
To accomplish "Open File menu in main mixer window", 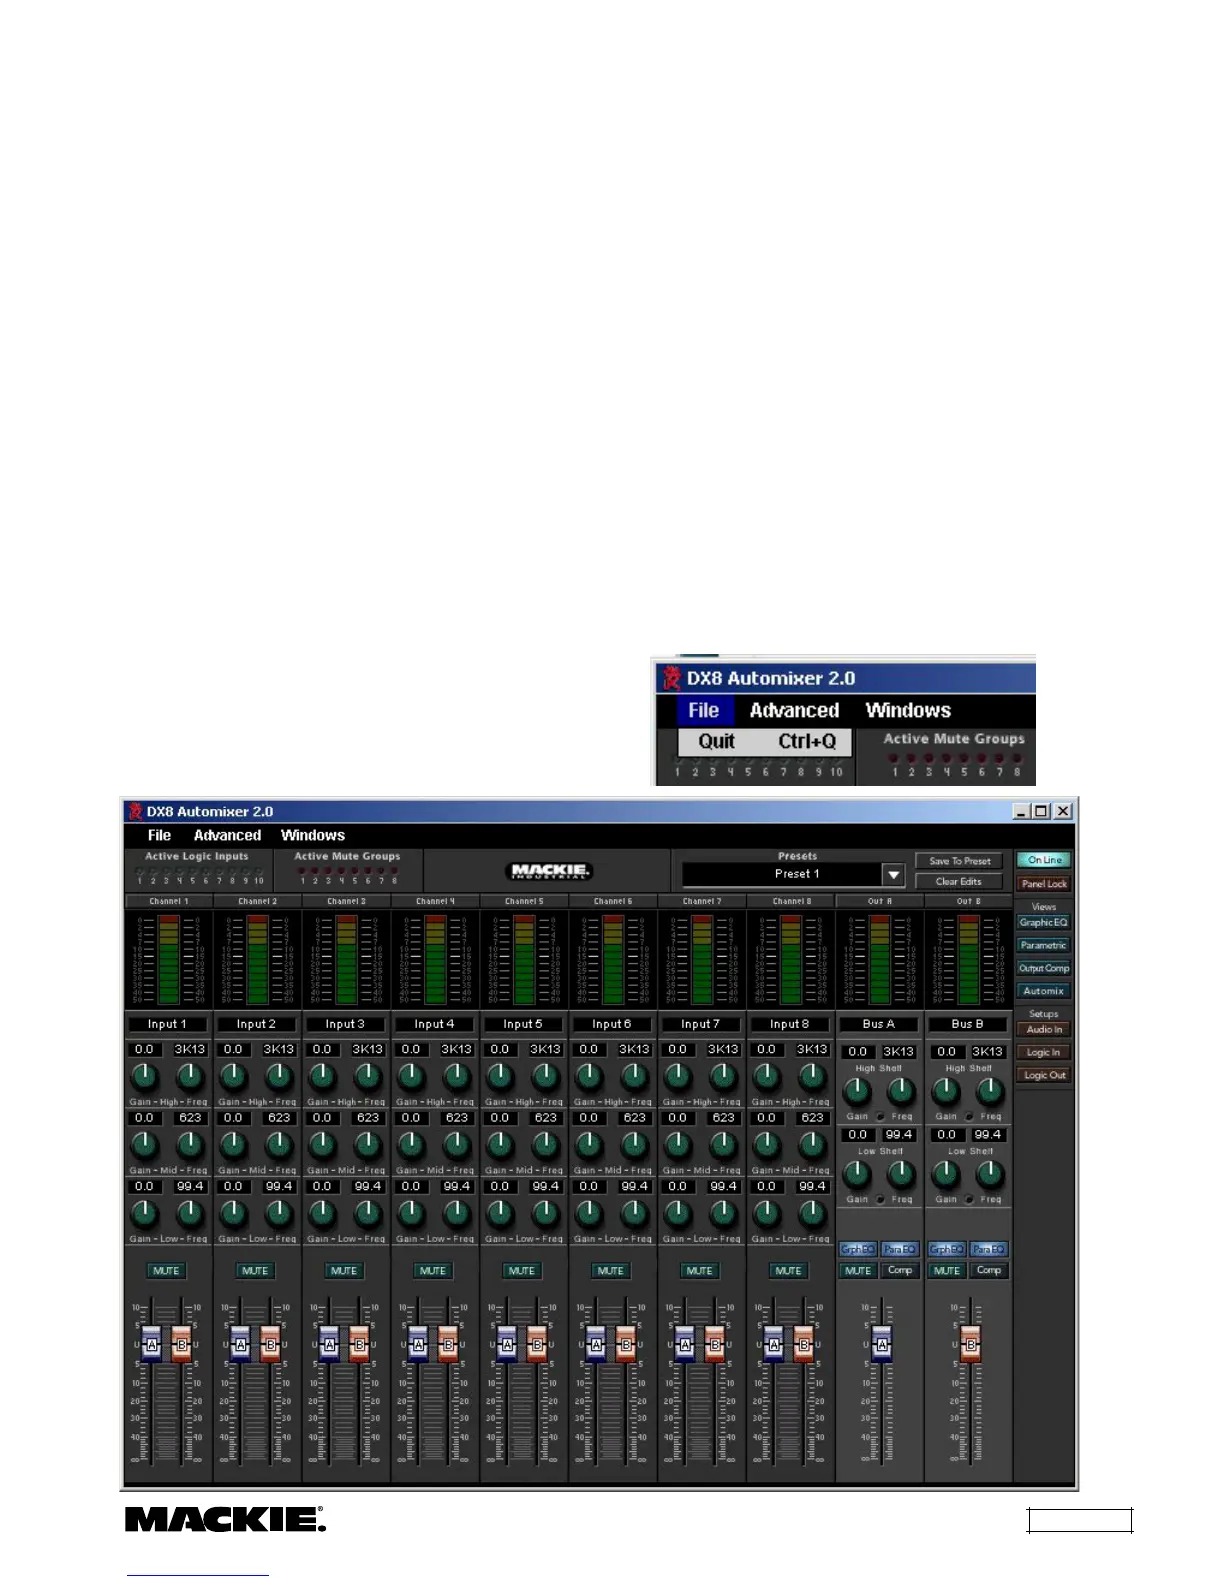I will (159, 835).
